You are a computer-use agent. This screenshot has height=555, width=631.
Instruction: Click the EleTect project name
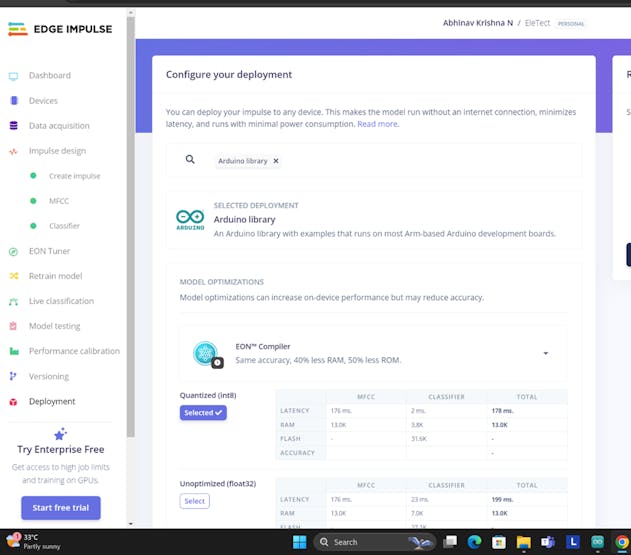tap(537, 23)
